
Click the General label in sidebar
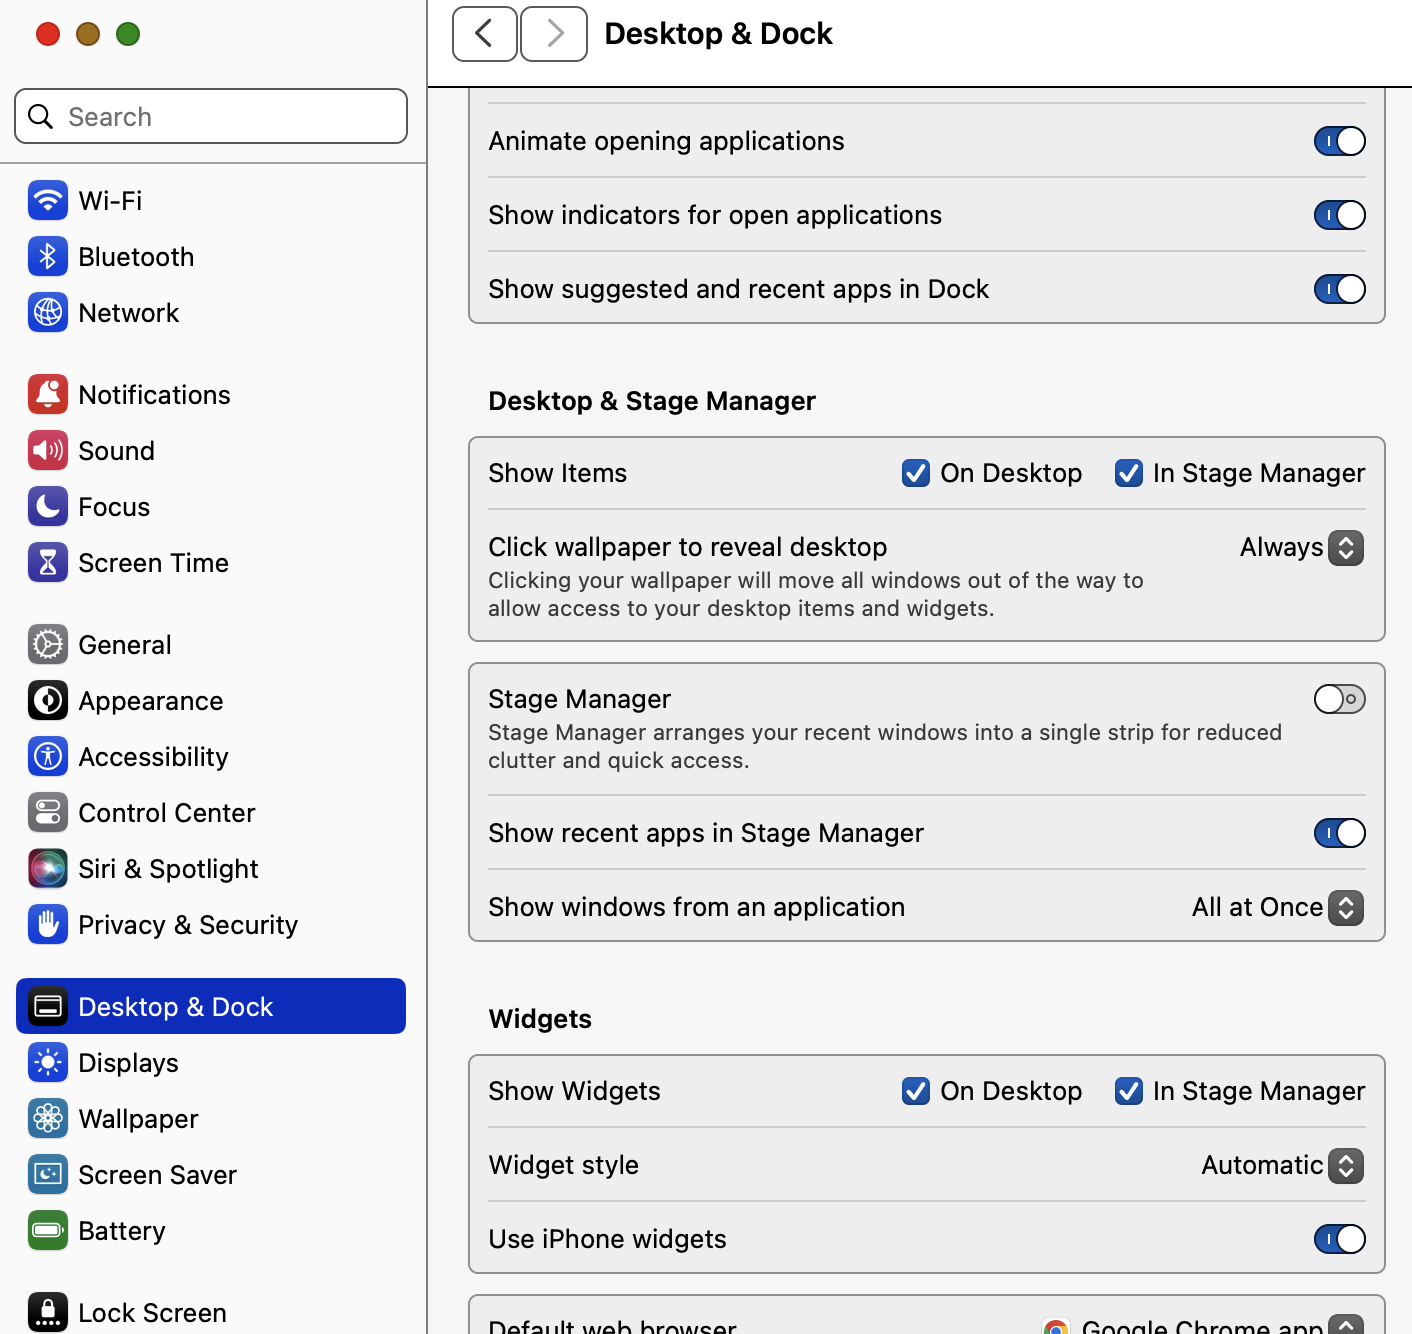pyautogui.click(x=125, y=645)
